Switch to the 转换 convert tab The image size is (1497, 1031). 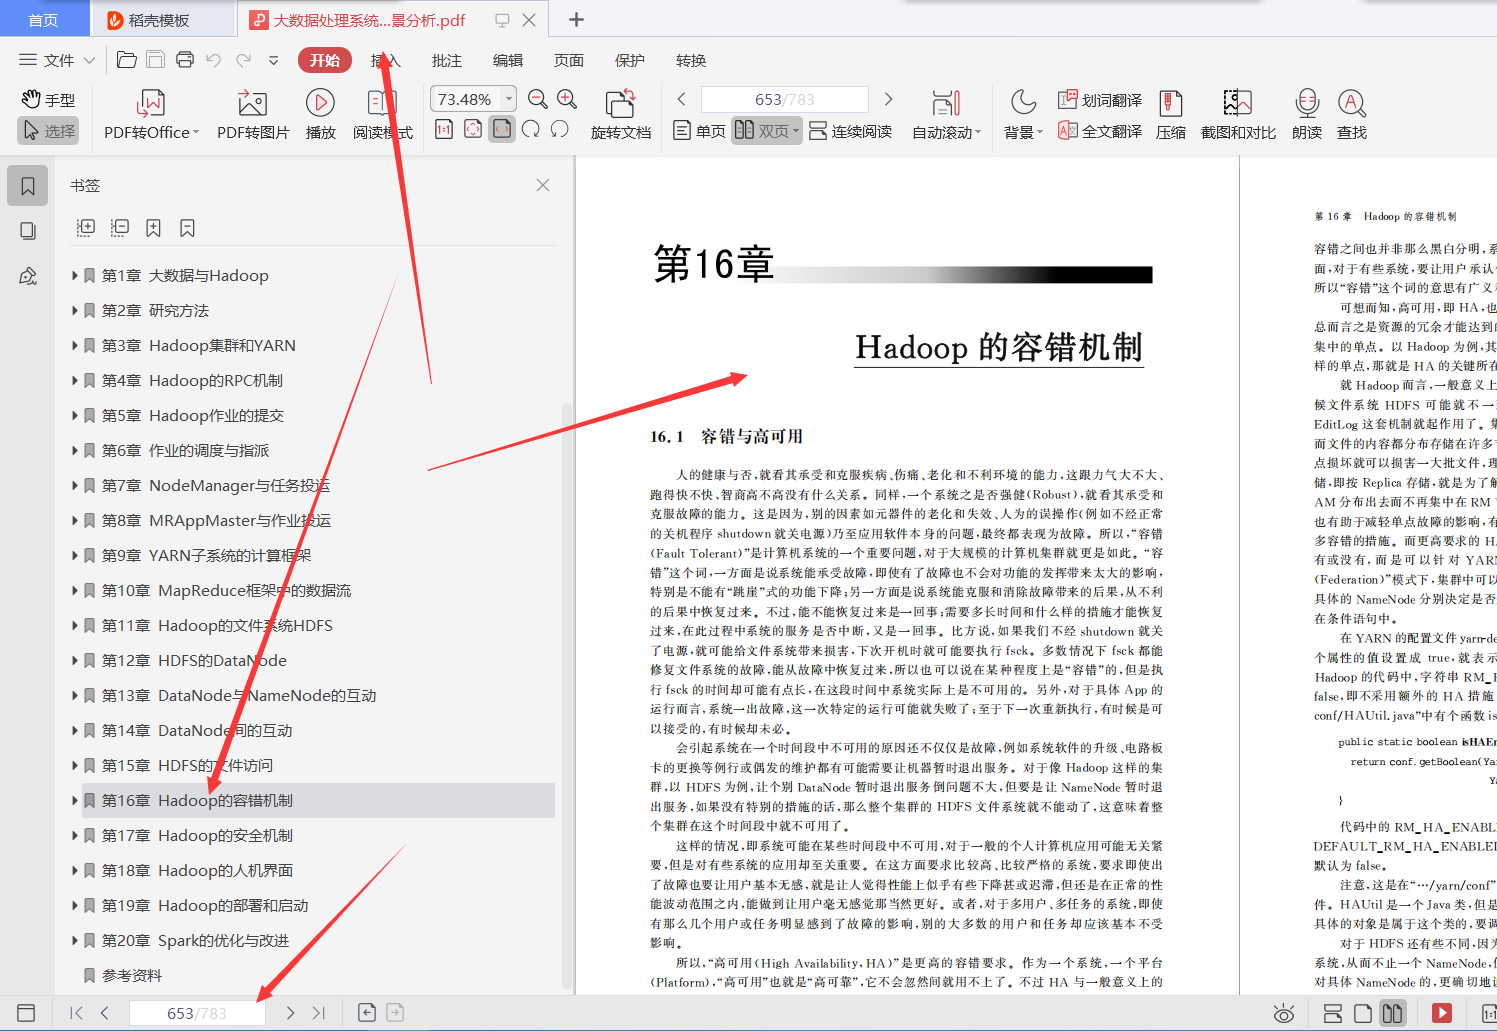[x=691, y=60]
